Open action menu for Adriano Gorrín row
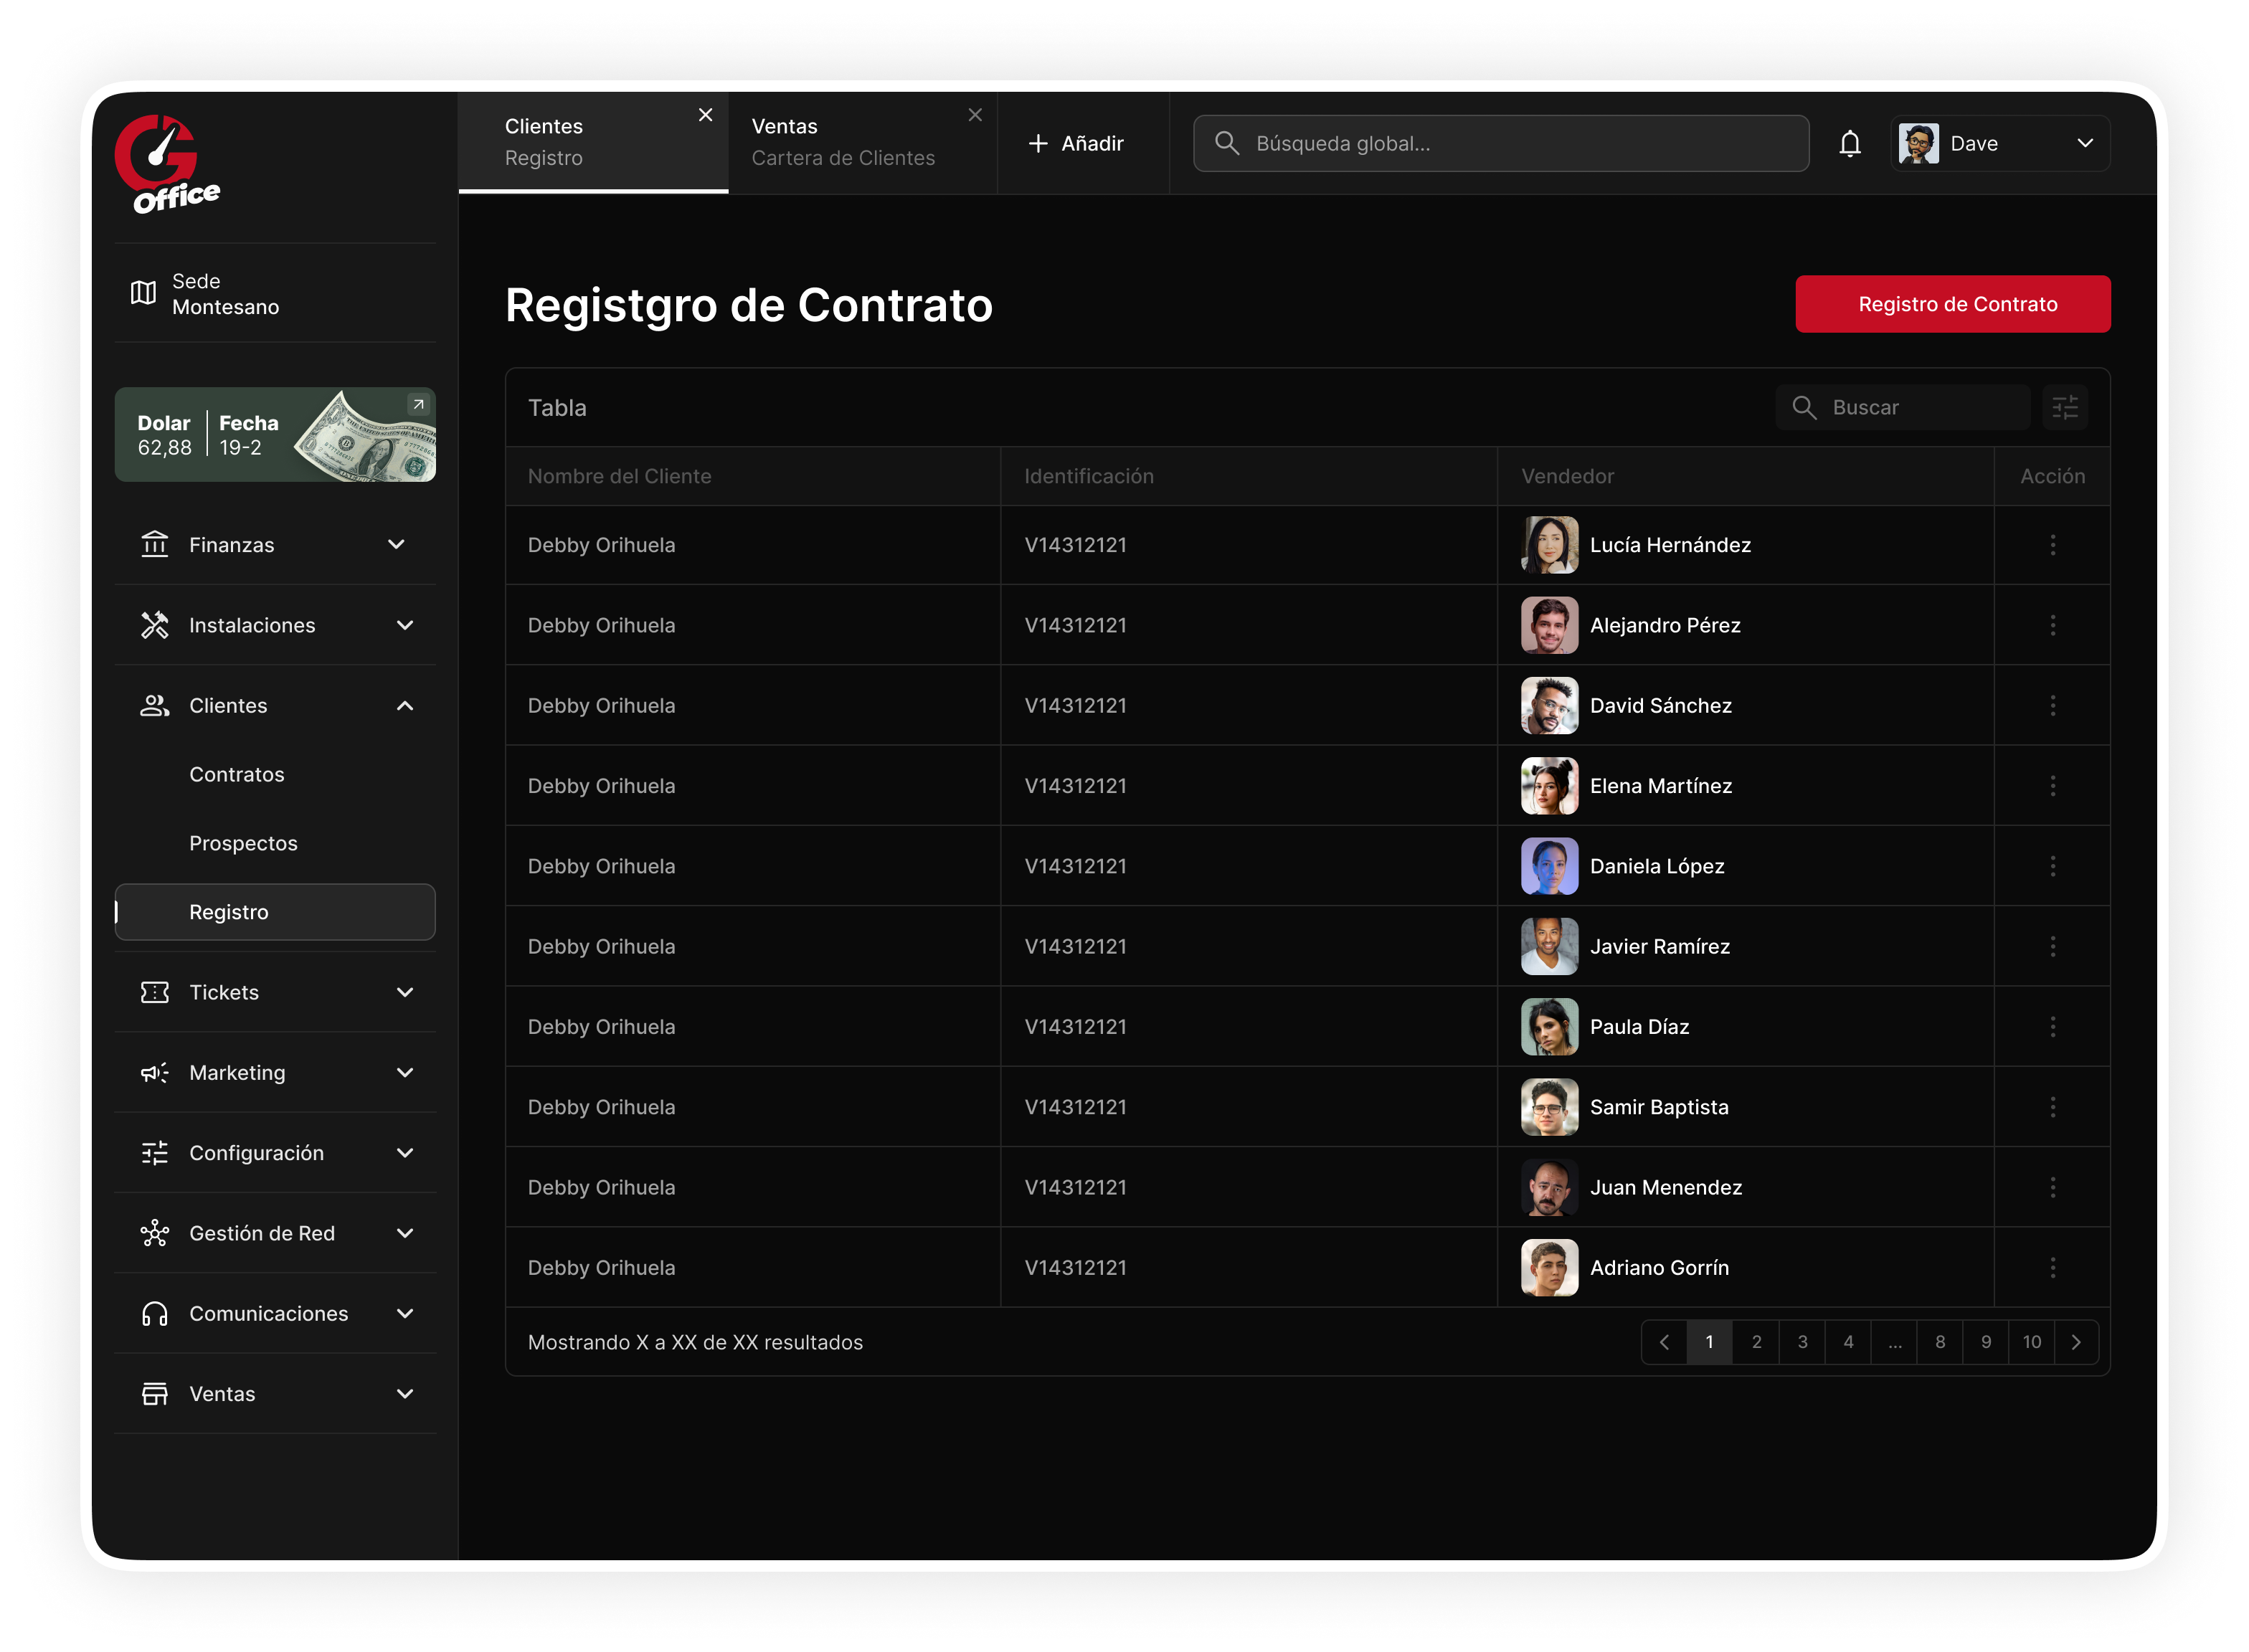2249x1652 pixels. coord(2052,1267)
